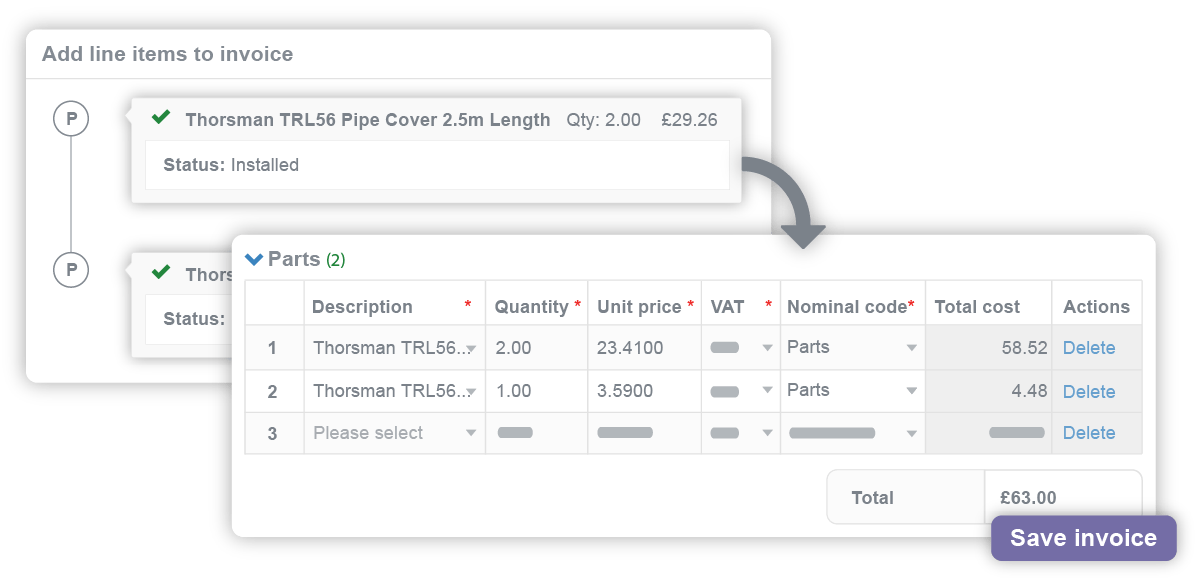Open the Description dropdown for row 1
Viewport: 1200px width, 586px height.
coord(393,347)
